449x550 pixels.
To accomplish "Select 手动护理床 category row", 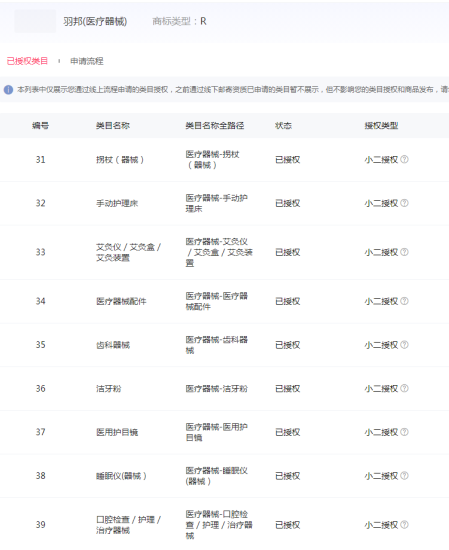I will pos(224,203).
